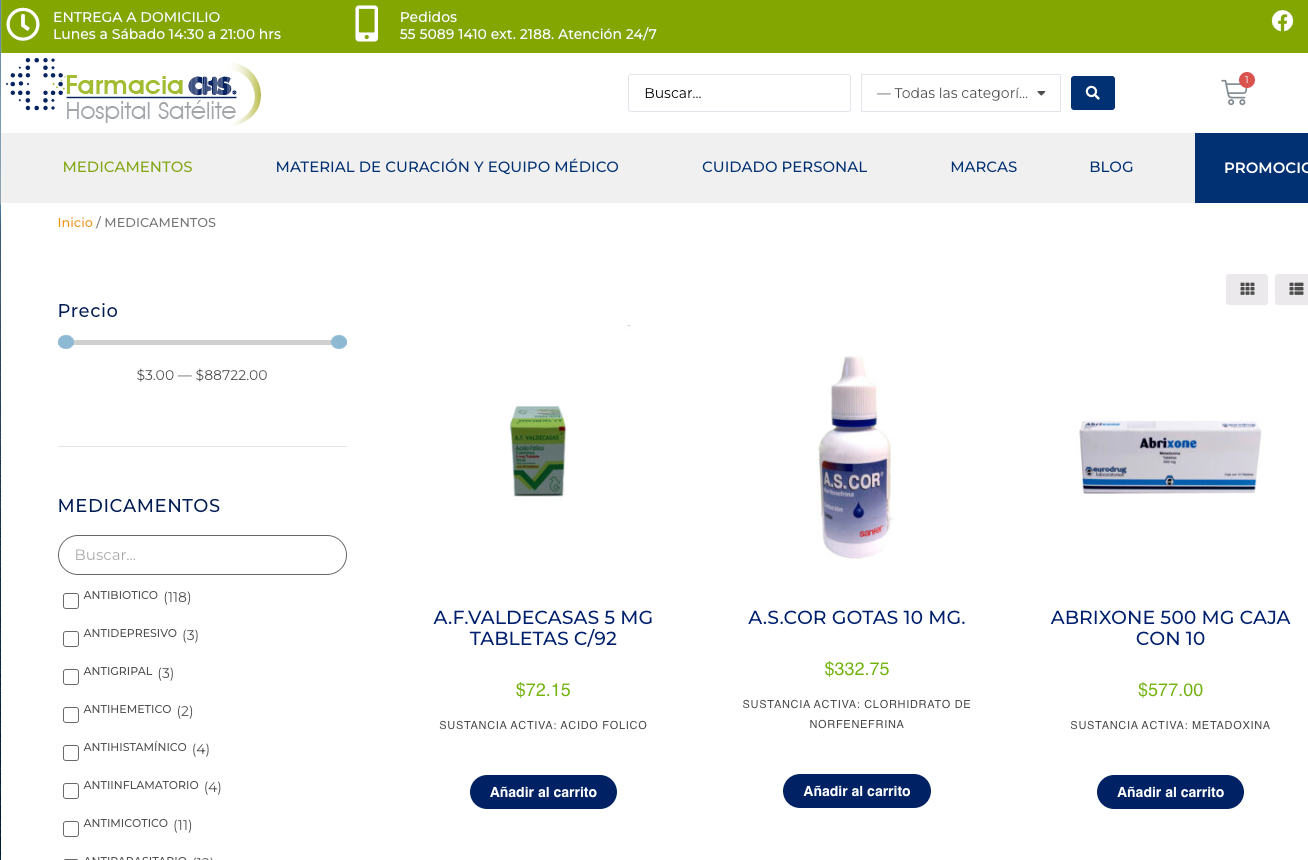This screenshot has width=1308, height=860.
Task: Click the left price slider handle
Action: (x=66, y=342)
